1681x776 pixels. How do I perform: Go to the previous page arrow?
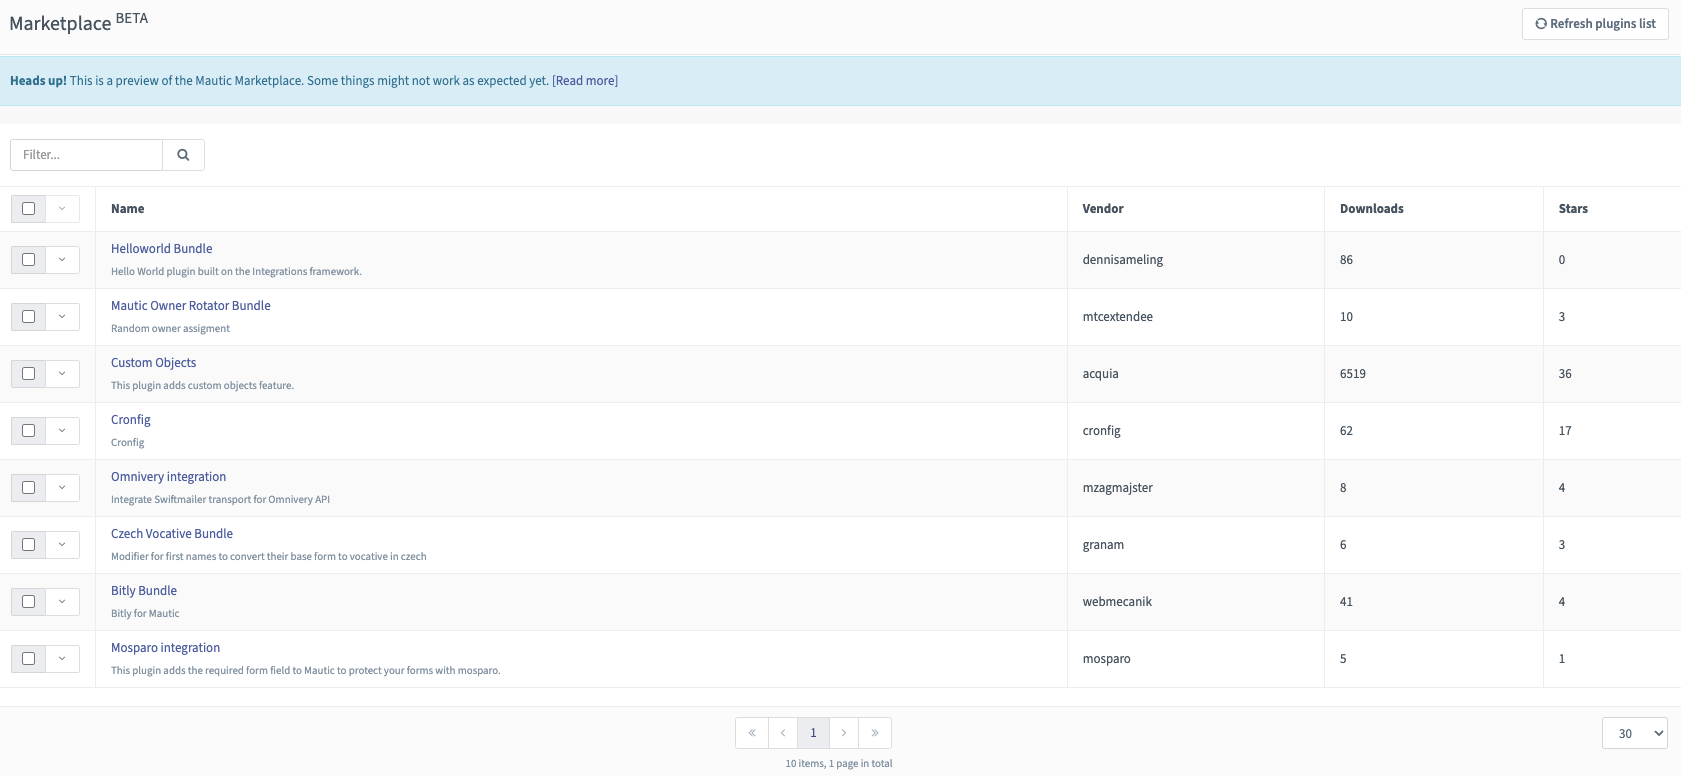(x=783, y=733)
